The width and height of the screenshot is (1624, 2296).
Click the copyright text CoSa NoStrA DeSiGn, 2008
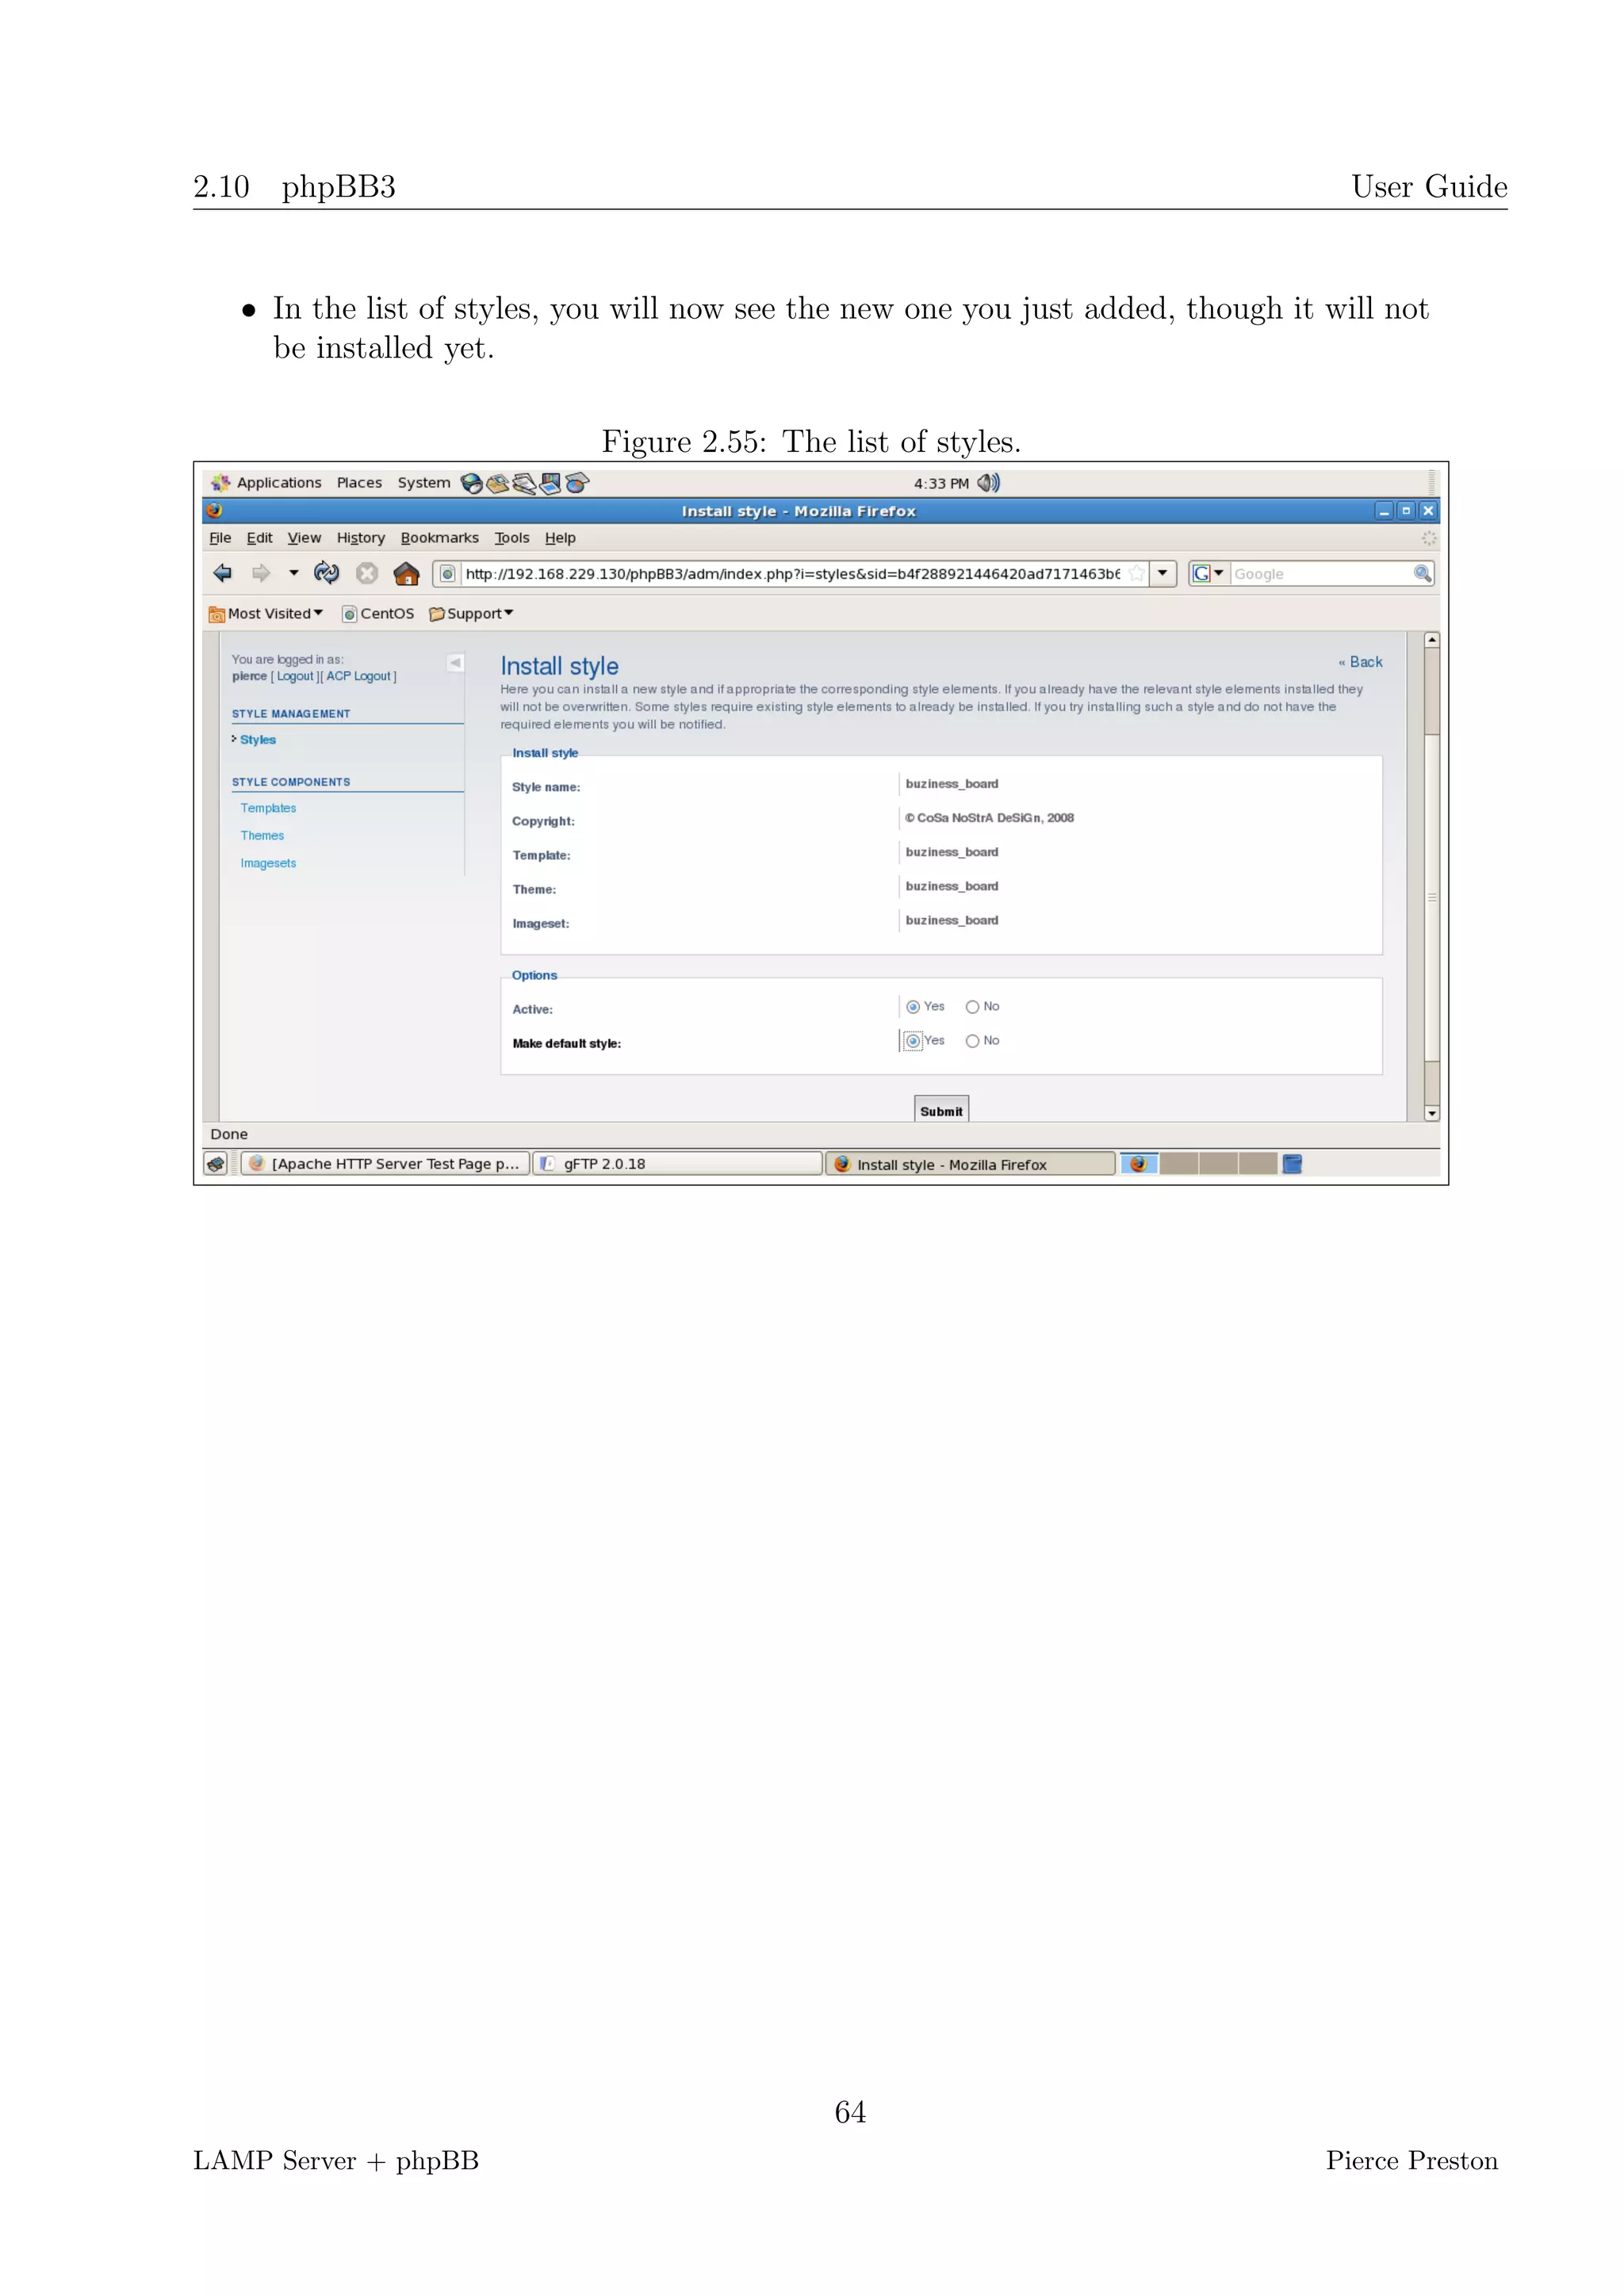(x=990, y=818)
